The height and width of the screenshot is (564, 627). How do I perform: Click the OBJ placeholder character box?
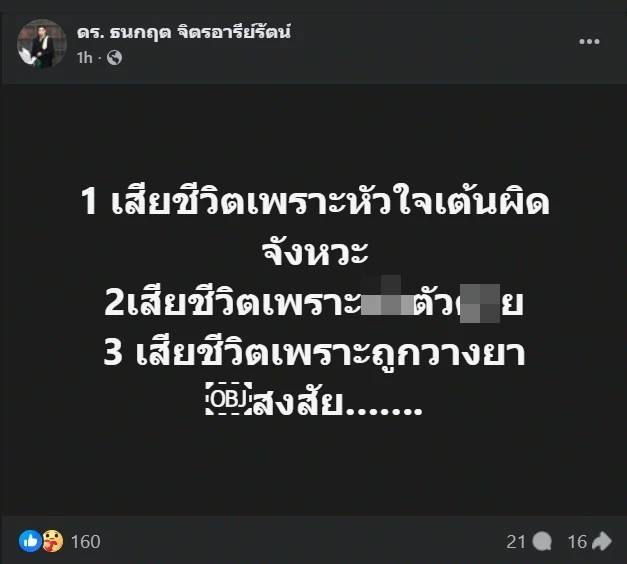click(229, 399)
